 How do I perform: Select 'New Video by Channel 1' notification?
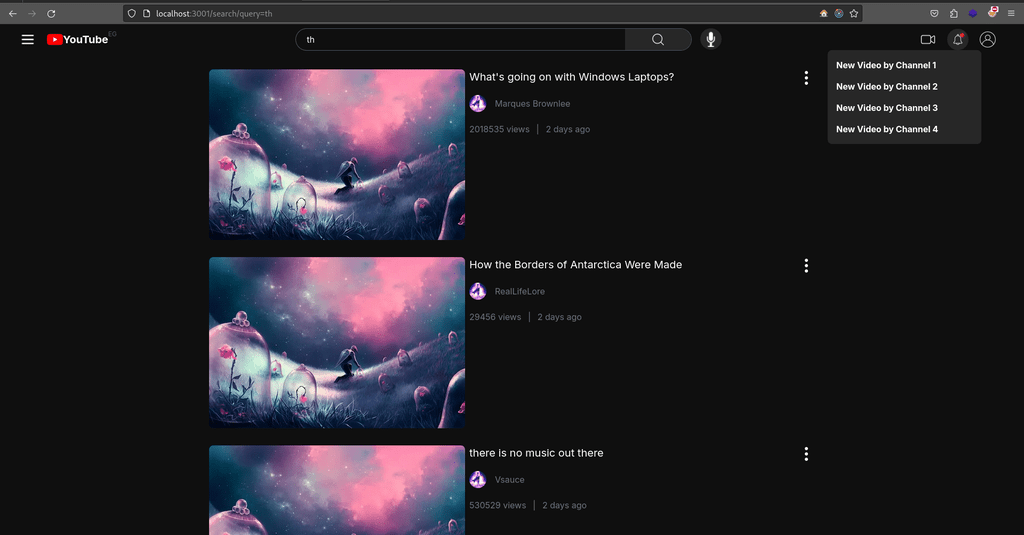[x=886, y=65]
